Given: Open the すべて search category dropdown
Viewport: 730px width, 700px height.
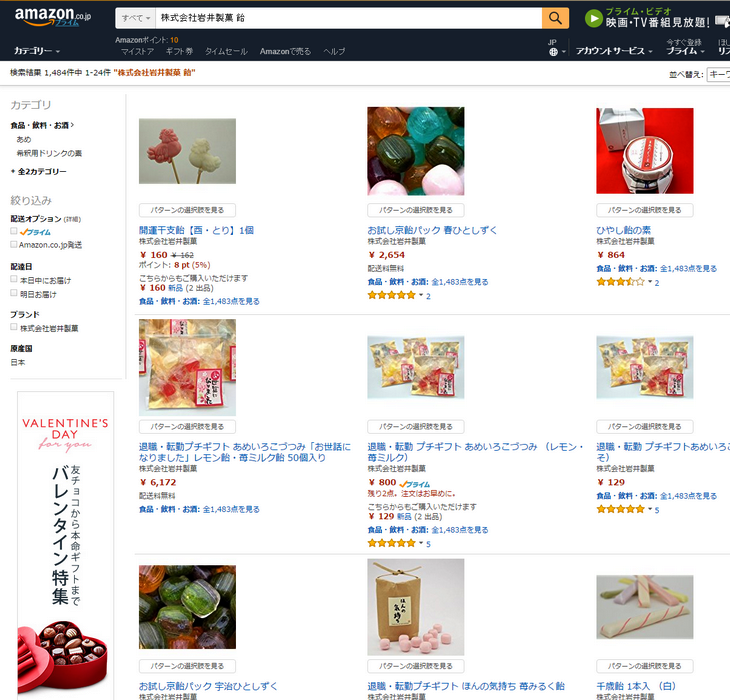Looking at the screenshot, I should coord(135,18).
